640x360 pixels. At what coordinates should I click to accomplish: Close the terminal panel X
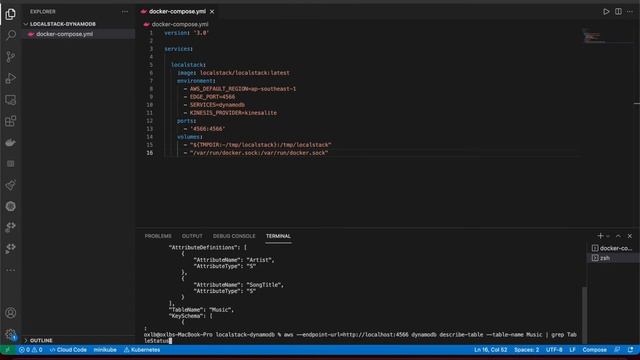click(x=630, y=236)
